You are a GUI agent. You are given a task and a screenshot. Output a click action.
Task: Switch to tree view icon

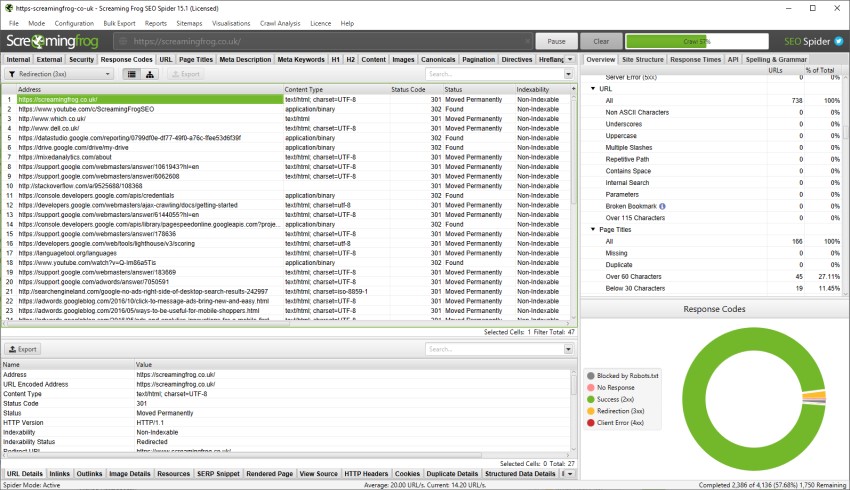pyautogui.click(x=149, y=74)
